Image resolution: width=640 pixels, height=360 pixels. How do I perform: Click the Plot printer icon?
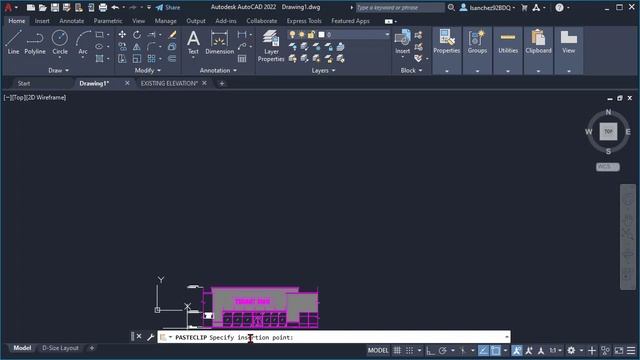tap(103, 7)
